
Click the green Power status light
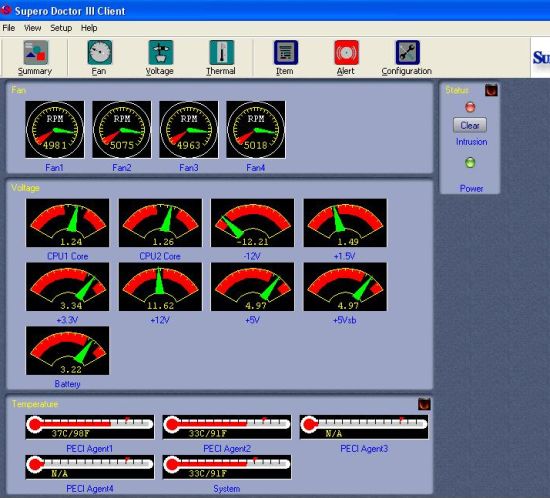(470, 163)
